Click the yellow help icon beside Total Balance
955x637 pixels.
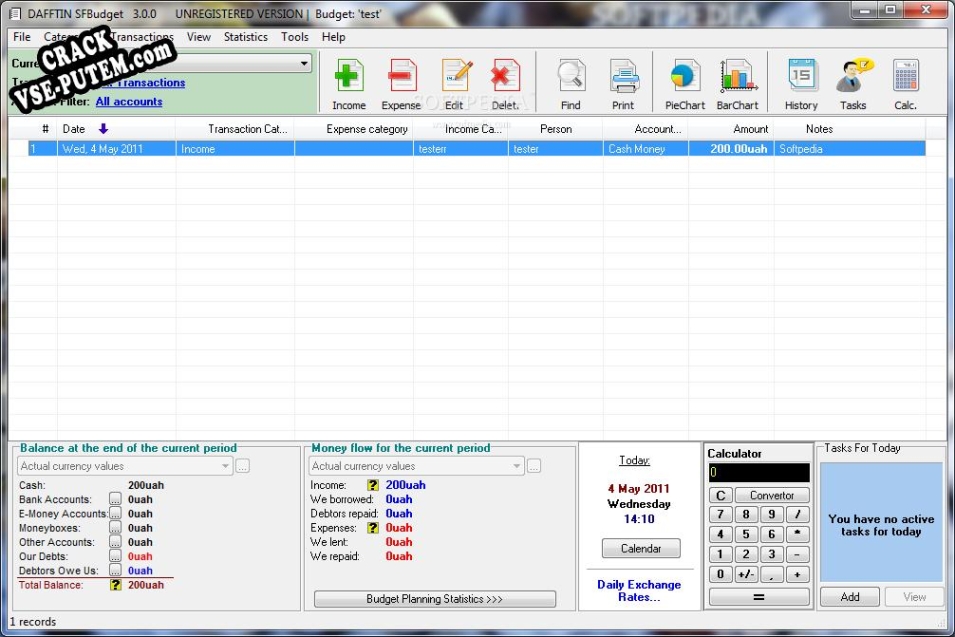click(x=116, y=585)
